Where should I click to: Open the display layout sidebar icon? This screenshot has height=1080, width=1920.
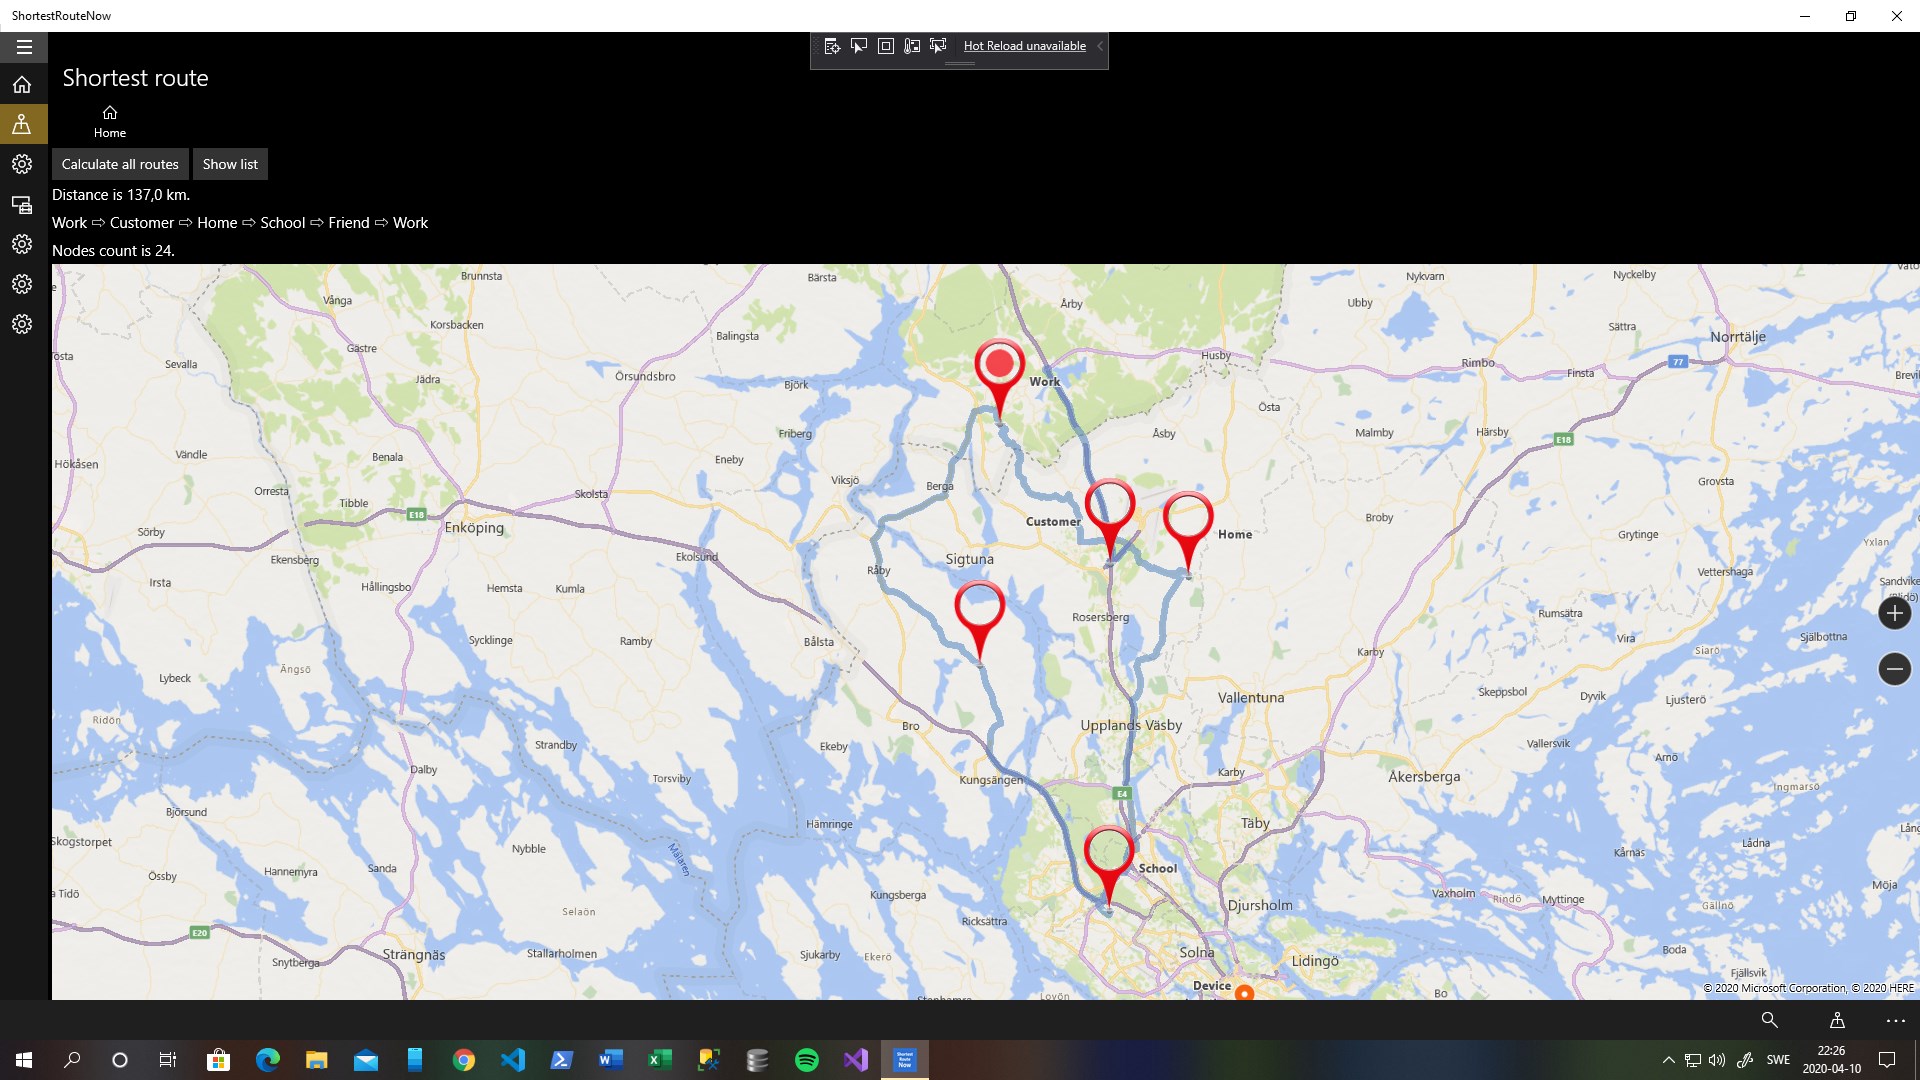click(x=22, y=205)
